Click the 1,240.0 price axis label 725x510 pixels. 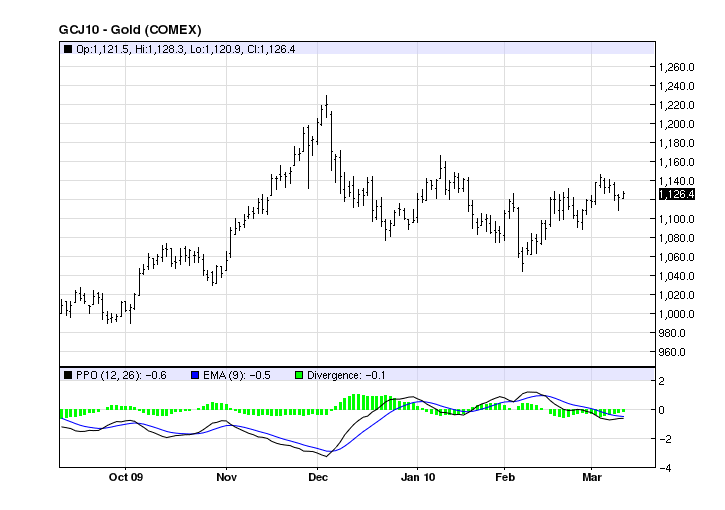tap(676, 86)
